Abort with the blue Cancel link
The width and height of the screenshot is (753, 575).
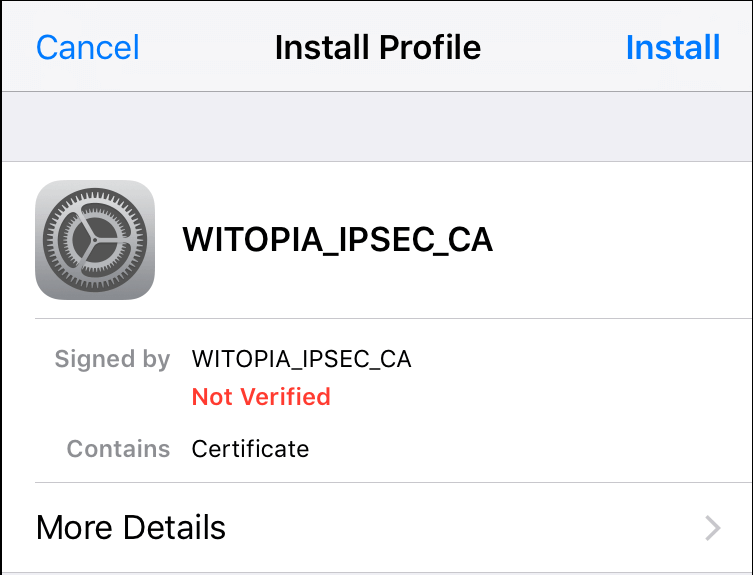coord(88,48)
